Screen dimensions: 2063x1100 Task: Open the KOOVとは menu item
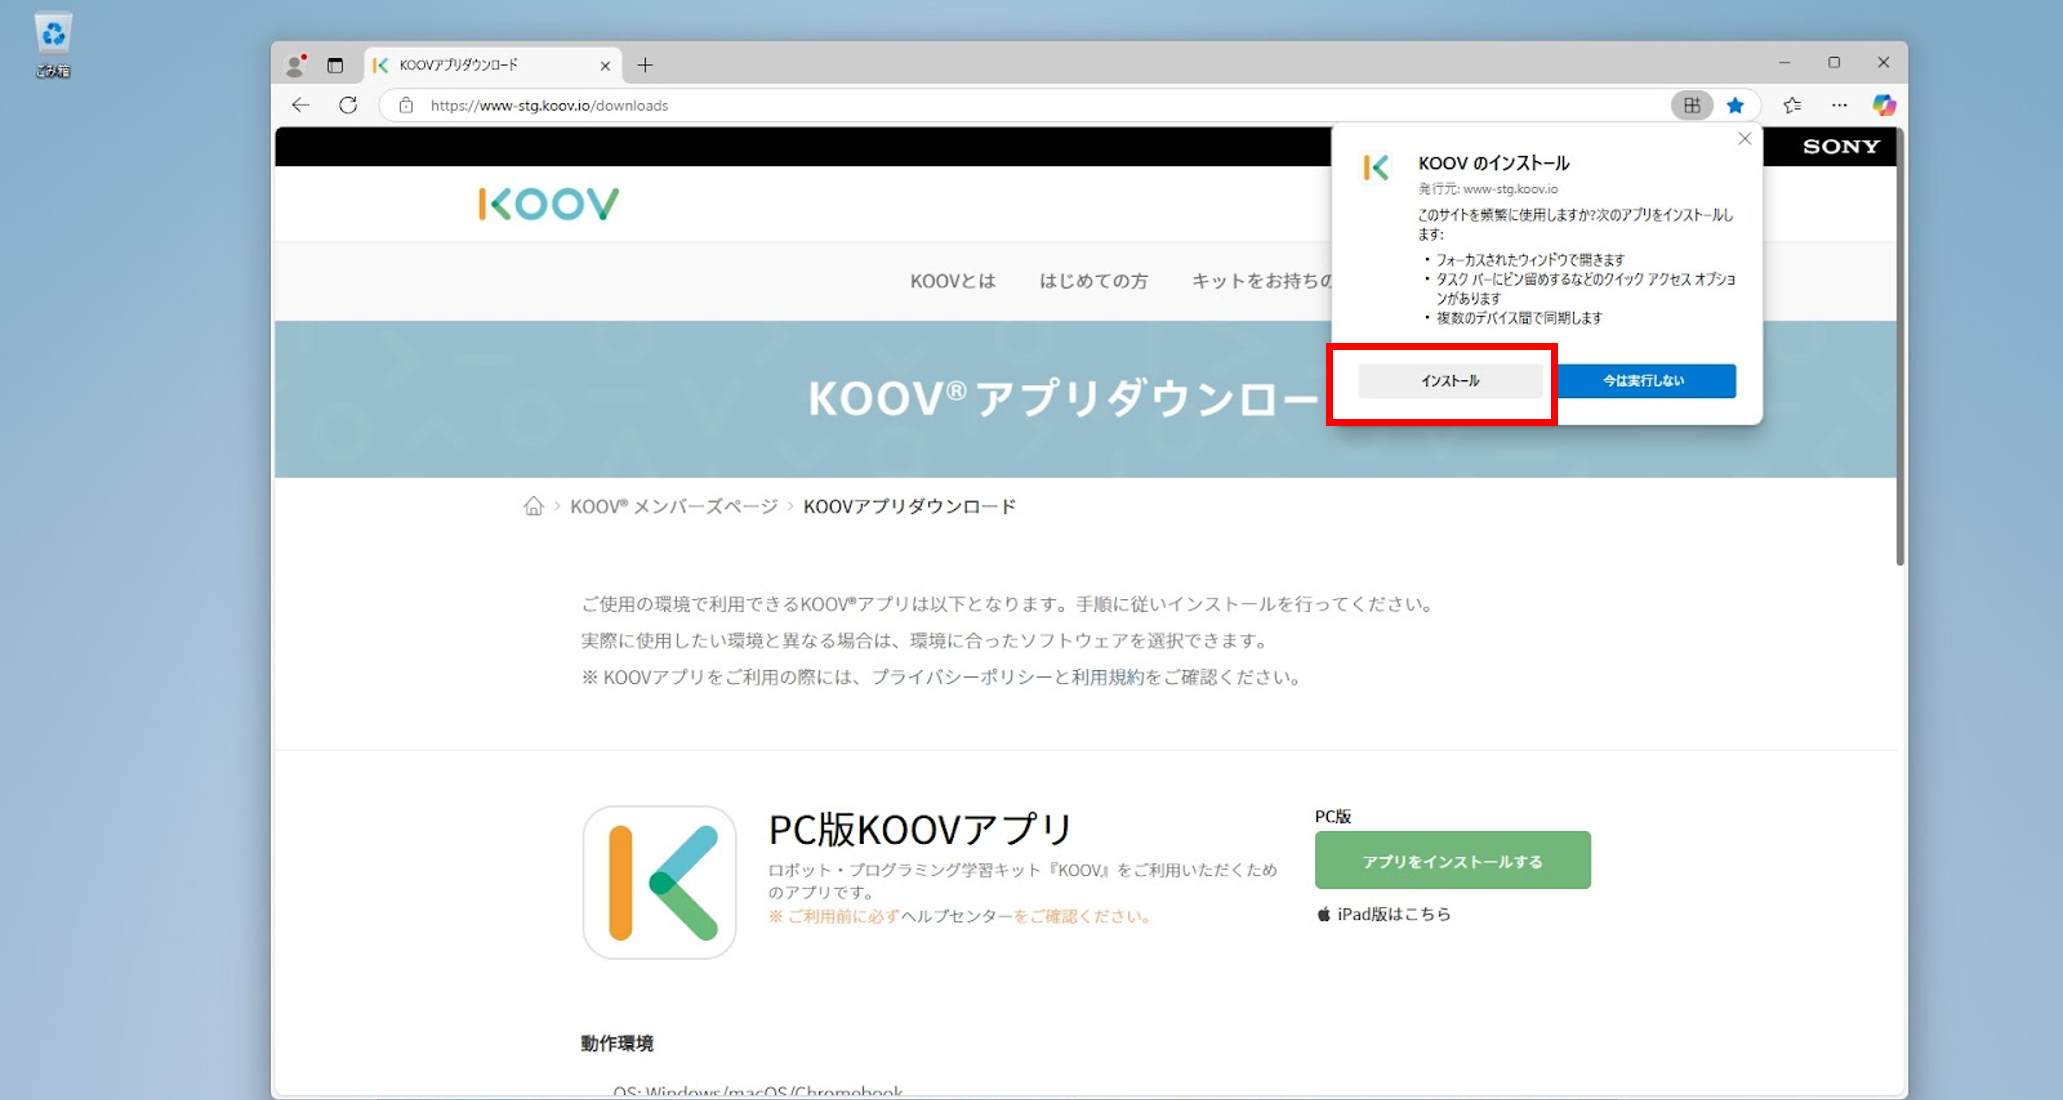[x=952, y=281]
